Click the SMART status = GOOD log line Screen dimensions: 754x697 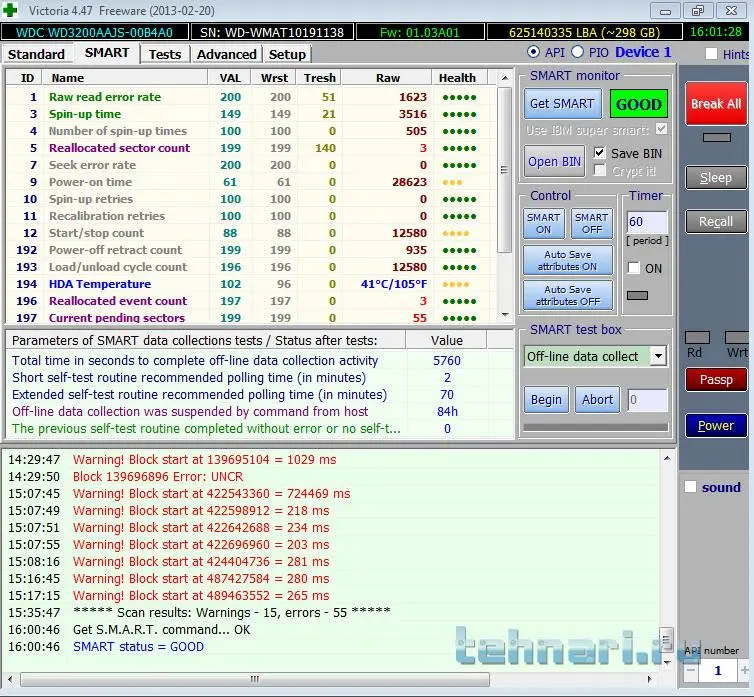[x=138, y=646]
